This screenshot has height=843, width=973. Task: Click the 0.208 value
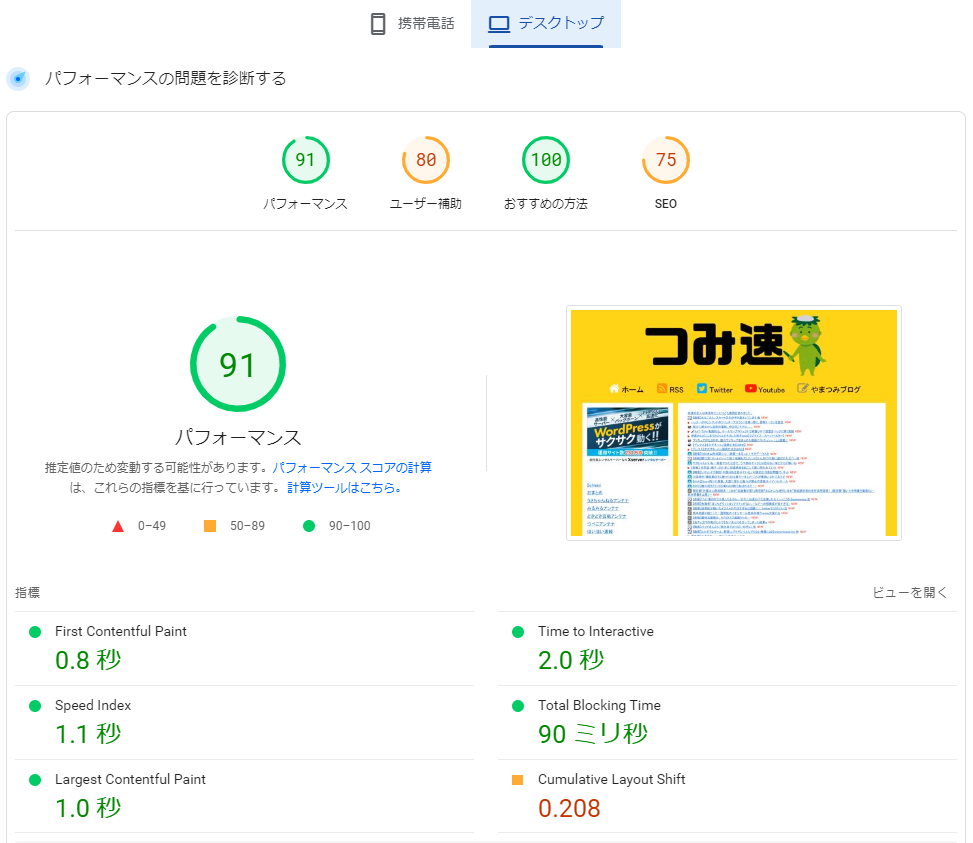pos(569,808)
